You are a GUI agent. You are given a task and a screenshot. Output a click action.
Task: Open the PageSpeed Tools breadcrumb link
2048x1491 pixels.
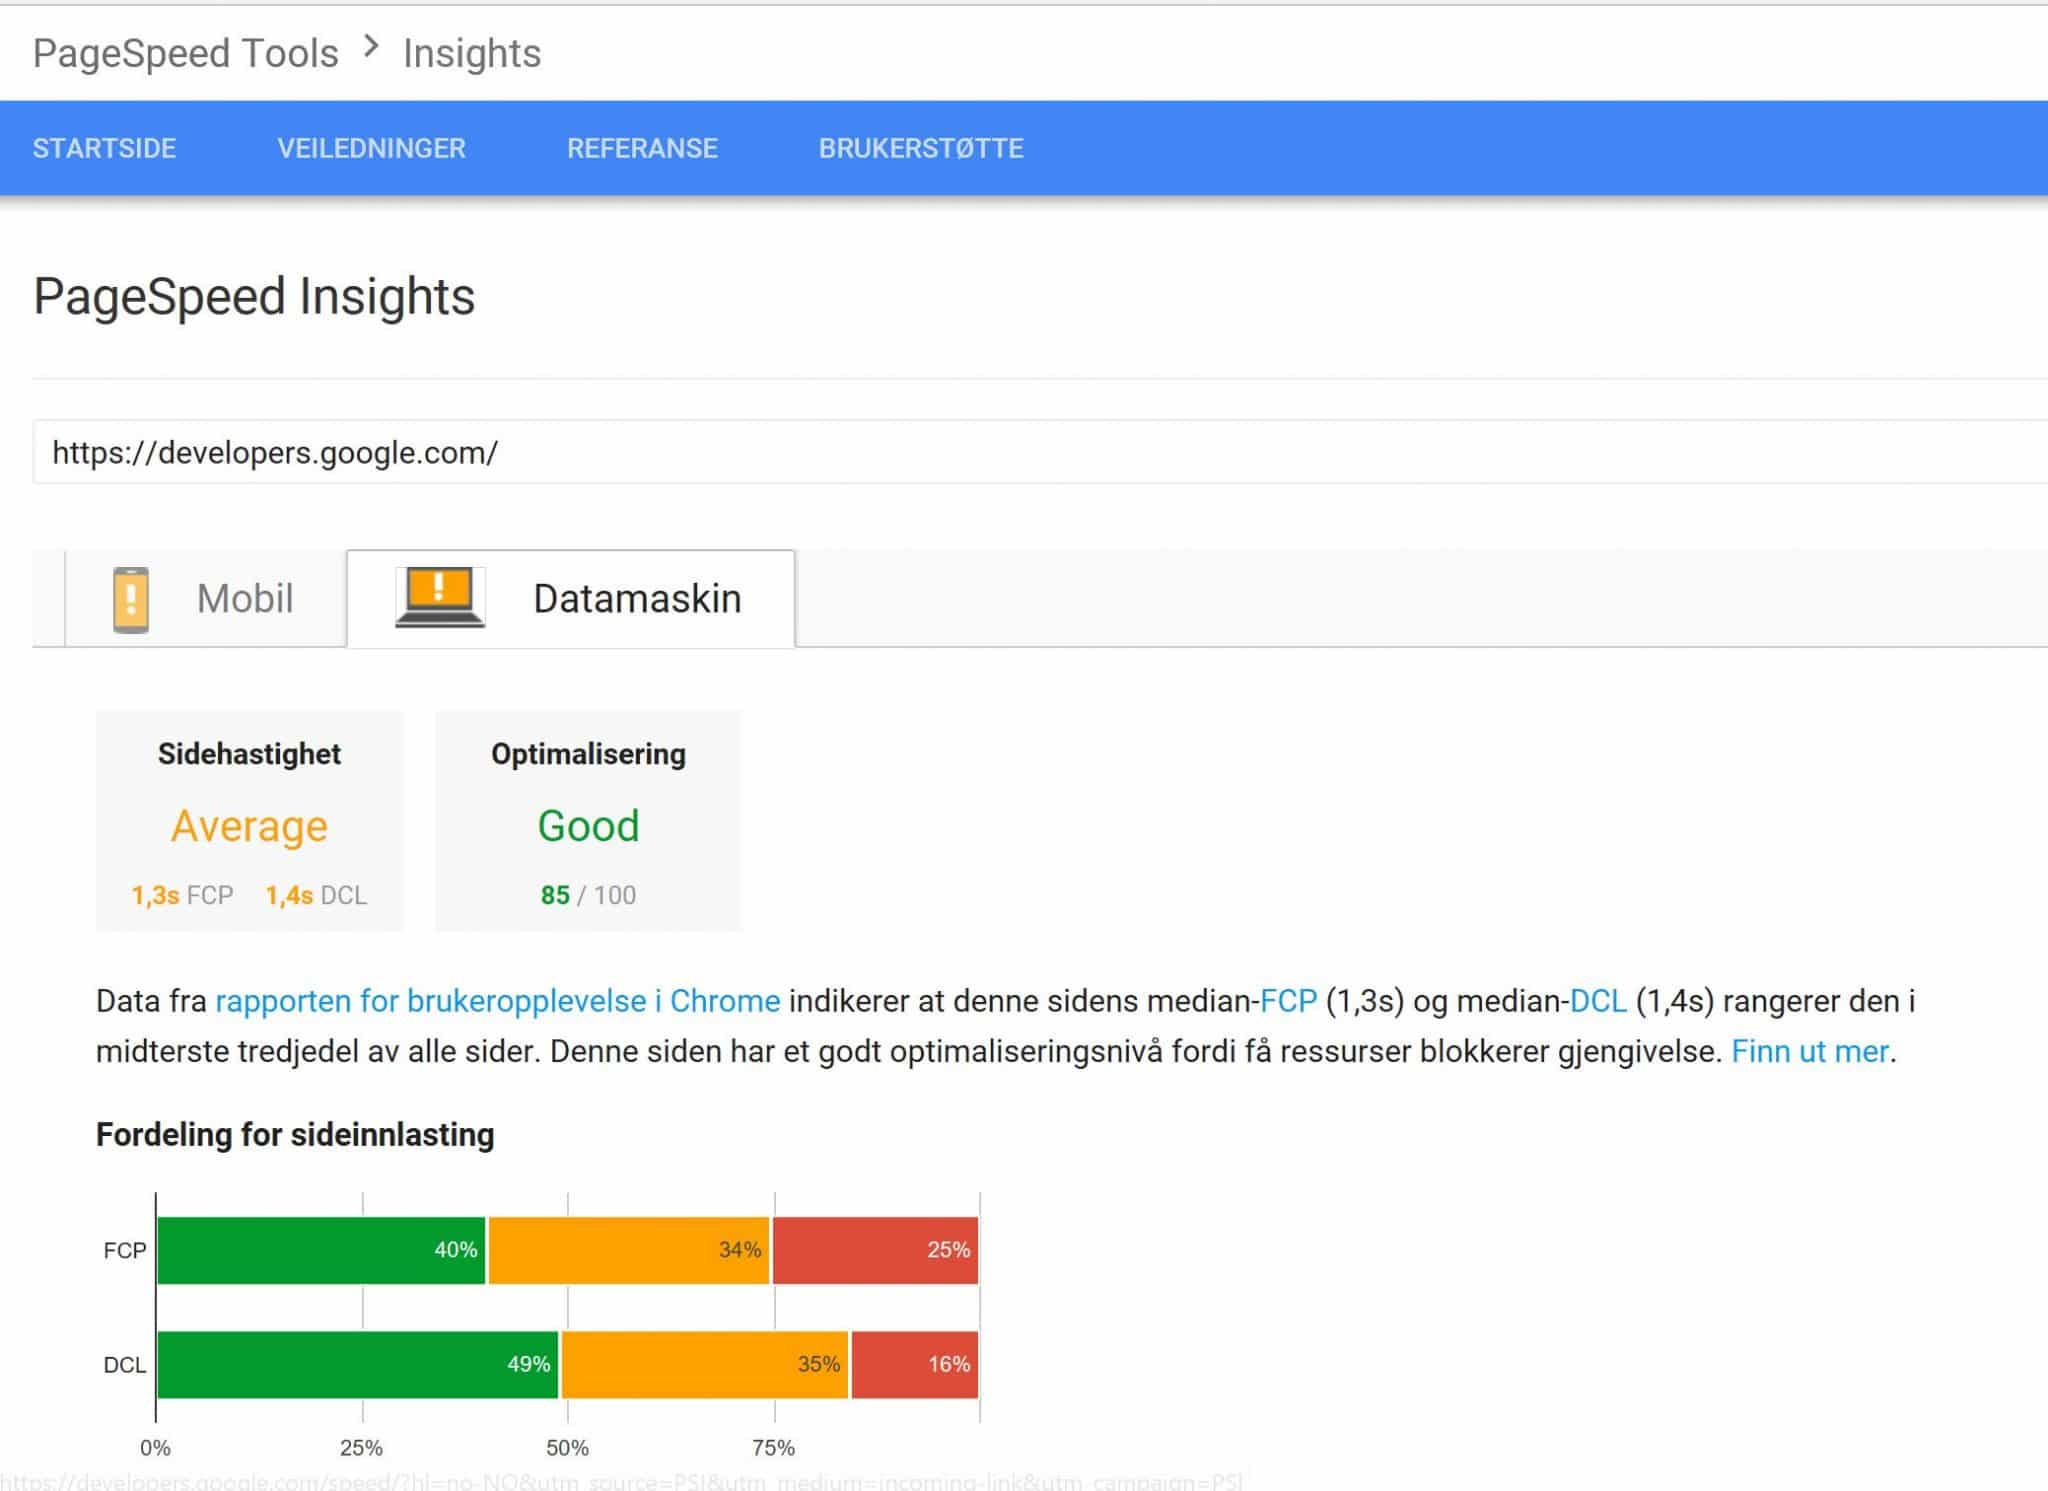(185, 53)
